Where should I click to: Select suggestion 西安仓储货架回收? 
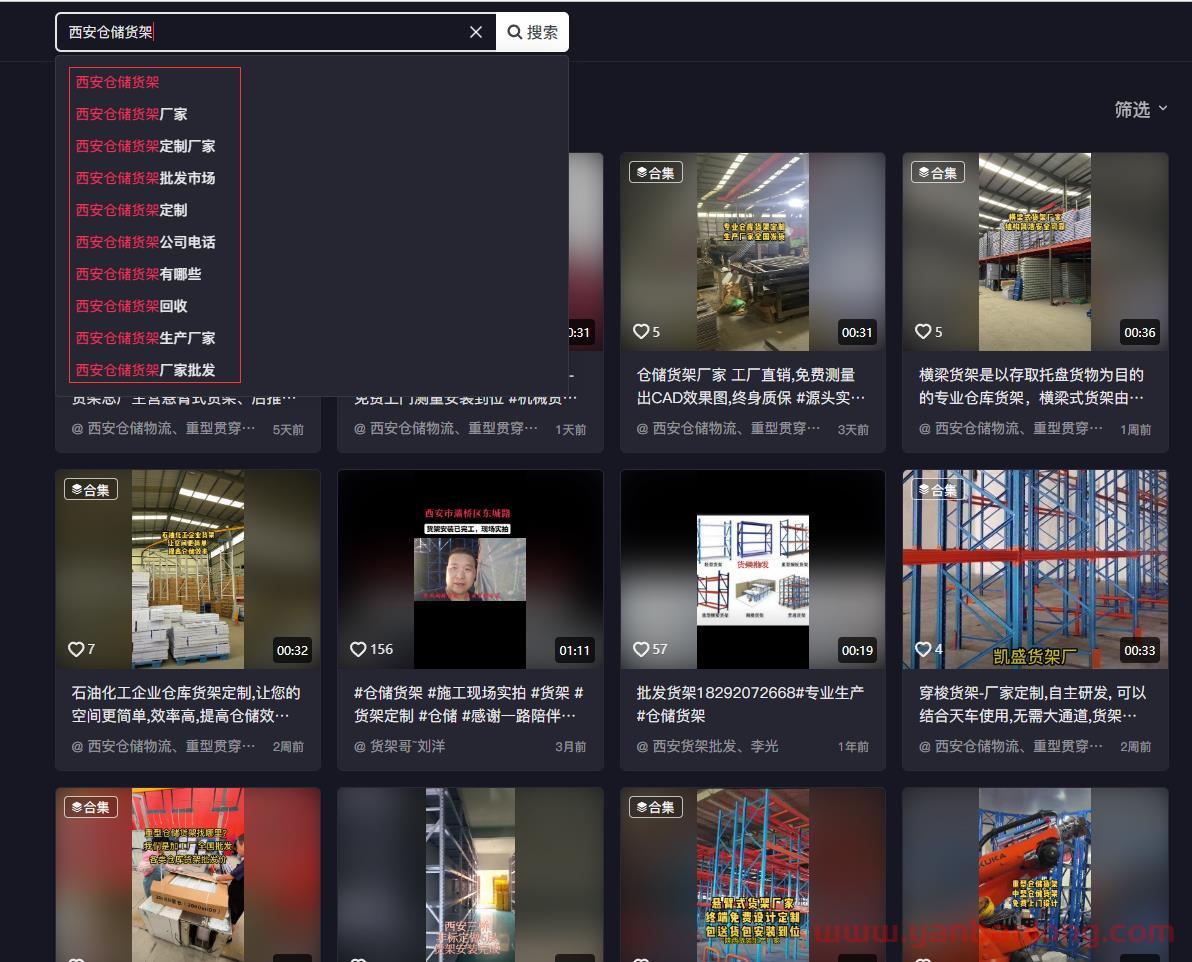[132, 306]
